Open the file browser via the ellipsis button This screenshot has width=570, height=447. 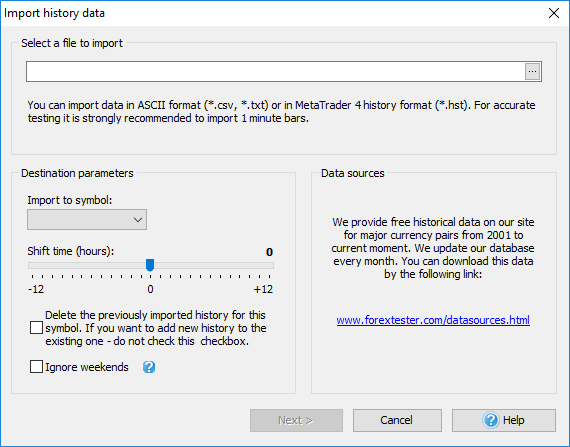pyautogui.click(x=533, y=72)
